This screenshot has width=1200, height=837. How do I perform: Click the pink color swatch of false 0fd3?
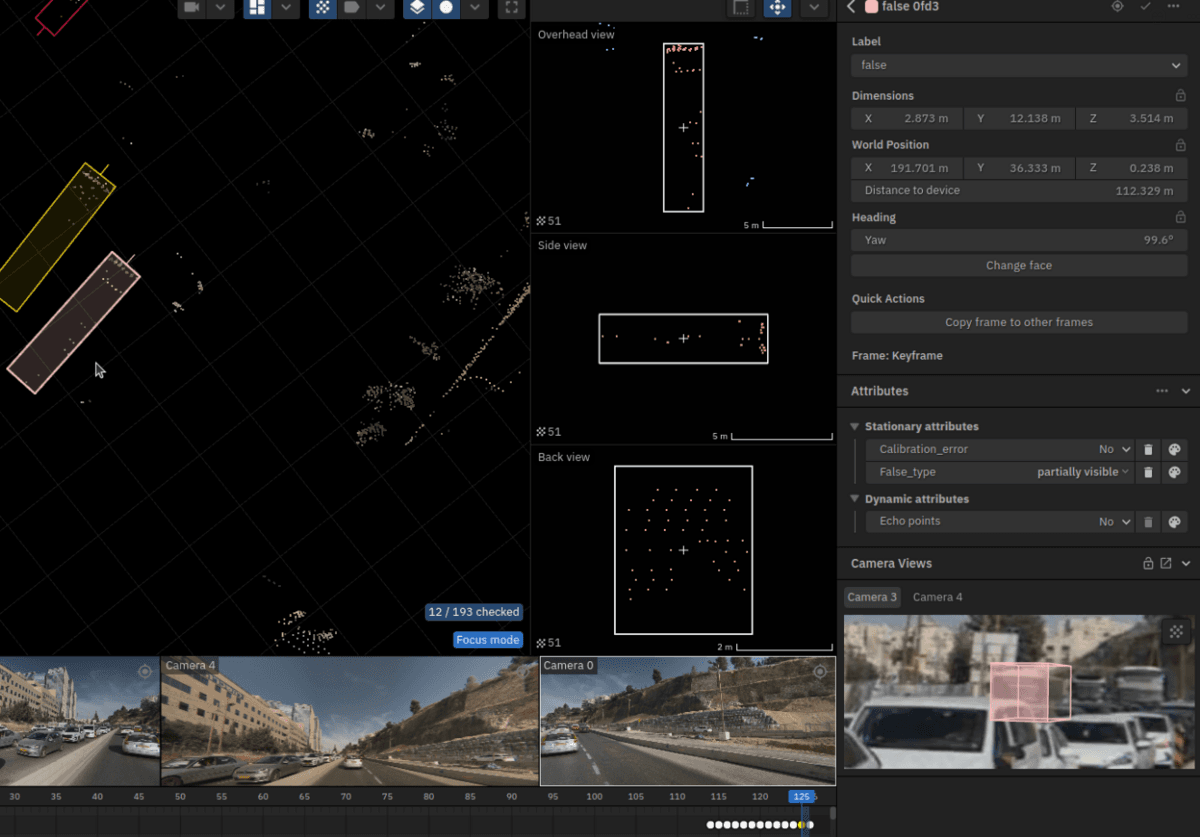871,6
